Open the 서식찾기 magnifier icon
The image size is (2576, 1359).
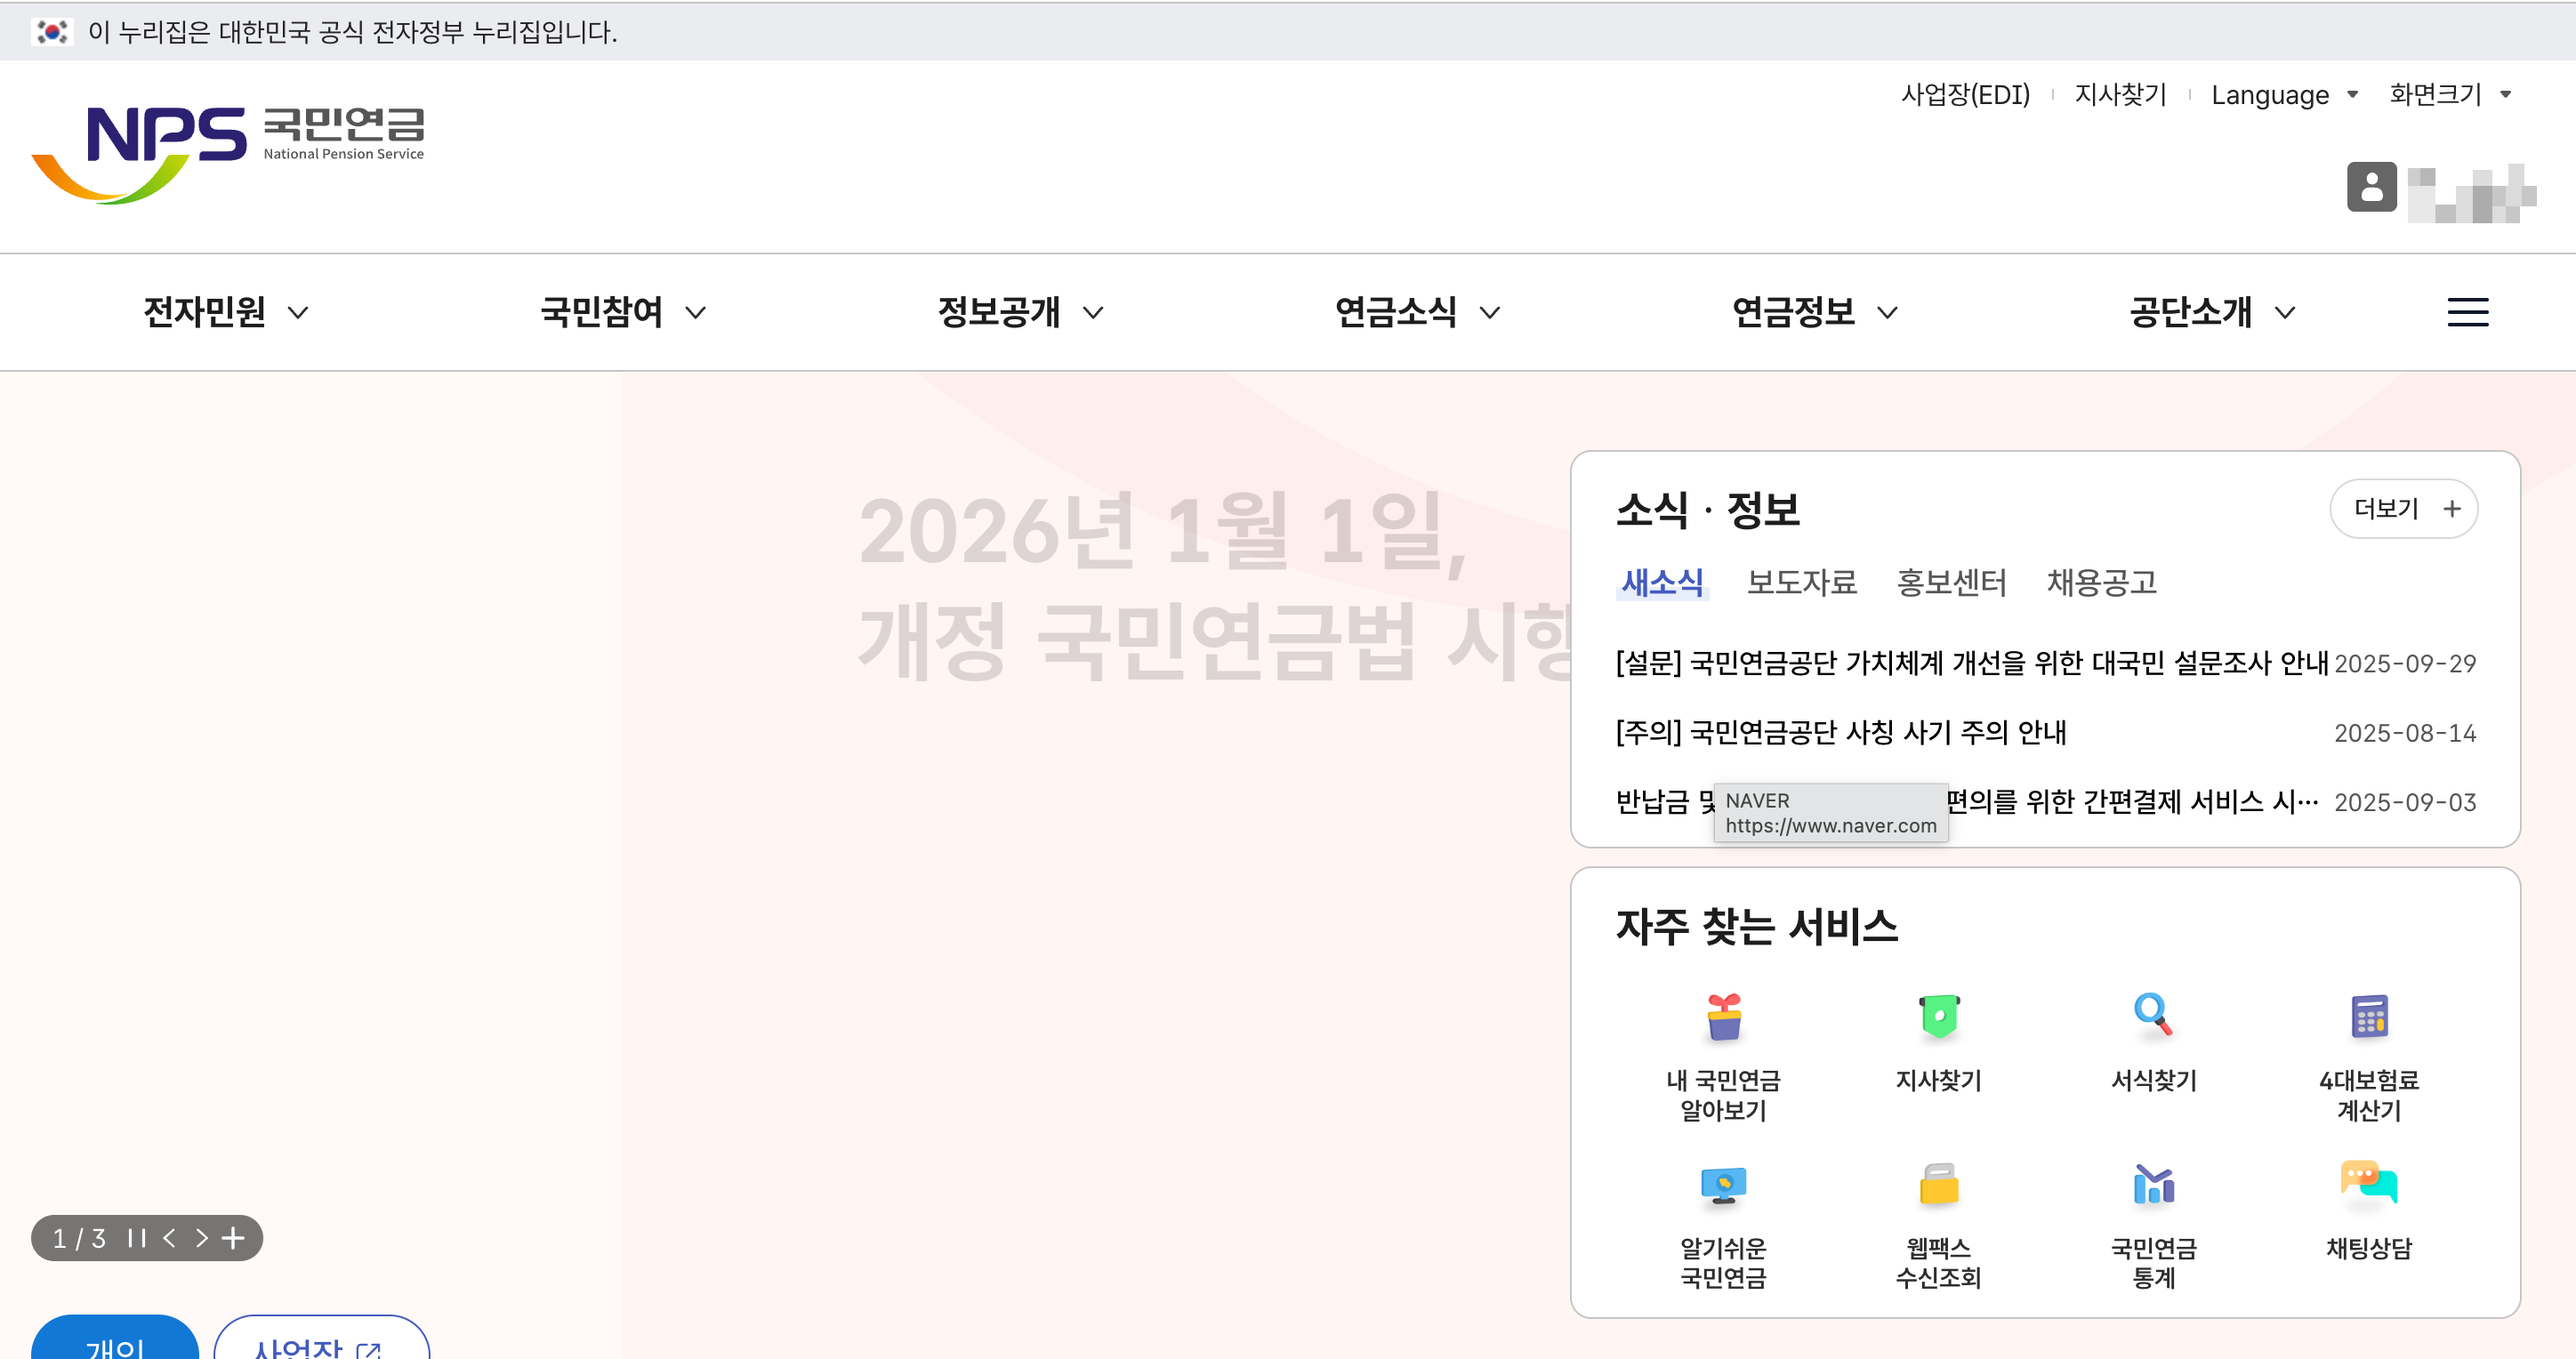coord(2153,1016)
